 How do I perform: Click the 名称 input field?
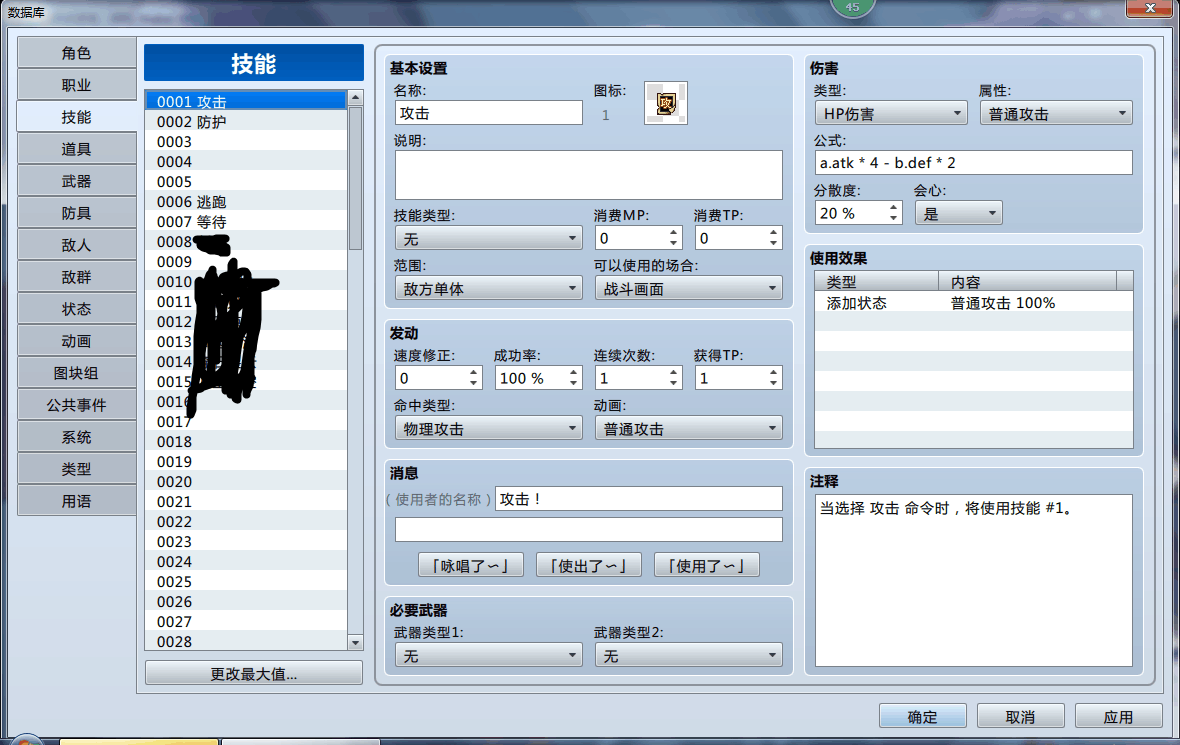click(488, 113)
